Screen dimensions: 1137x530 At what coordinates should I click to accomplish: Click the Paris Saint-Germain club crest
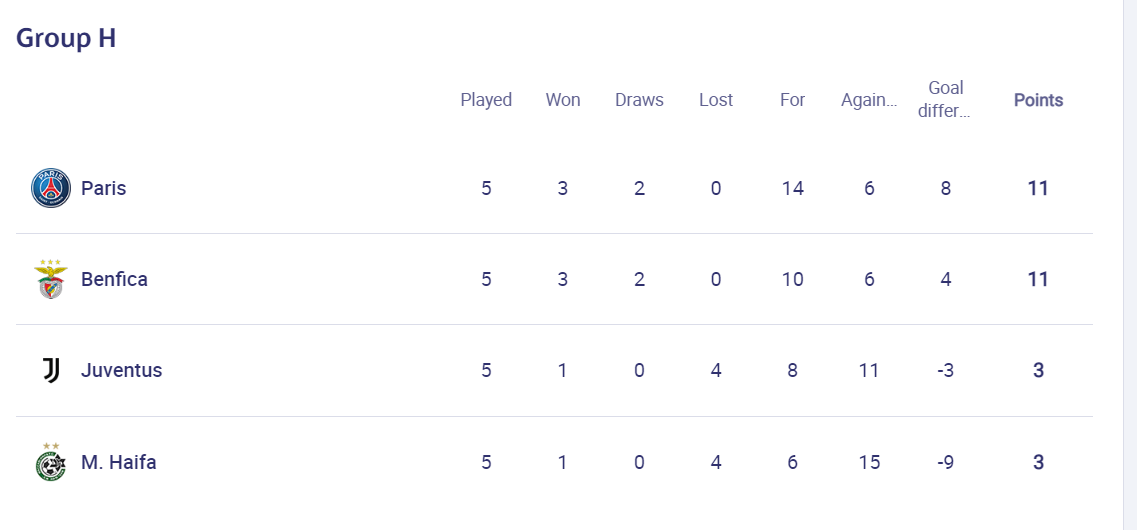click(51, 189)
